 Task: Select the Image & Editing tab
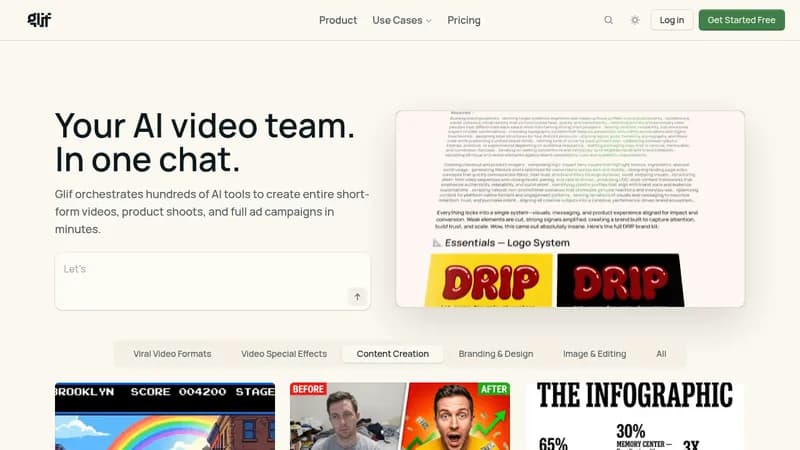(x=594, y=354)
